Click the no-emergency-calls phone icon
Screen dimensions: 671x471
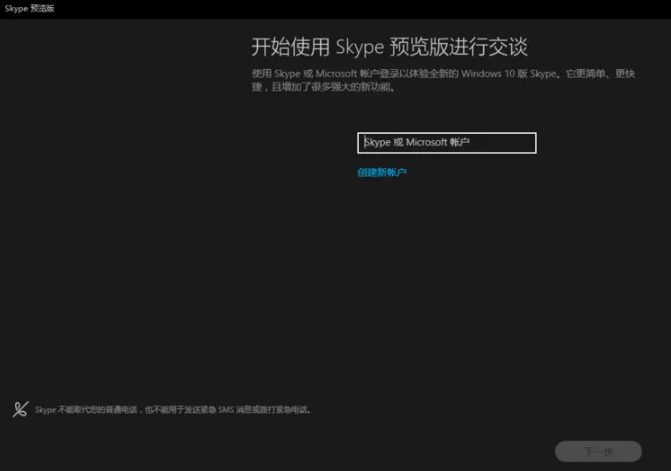click(21, 409)
